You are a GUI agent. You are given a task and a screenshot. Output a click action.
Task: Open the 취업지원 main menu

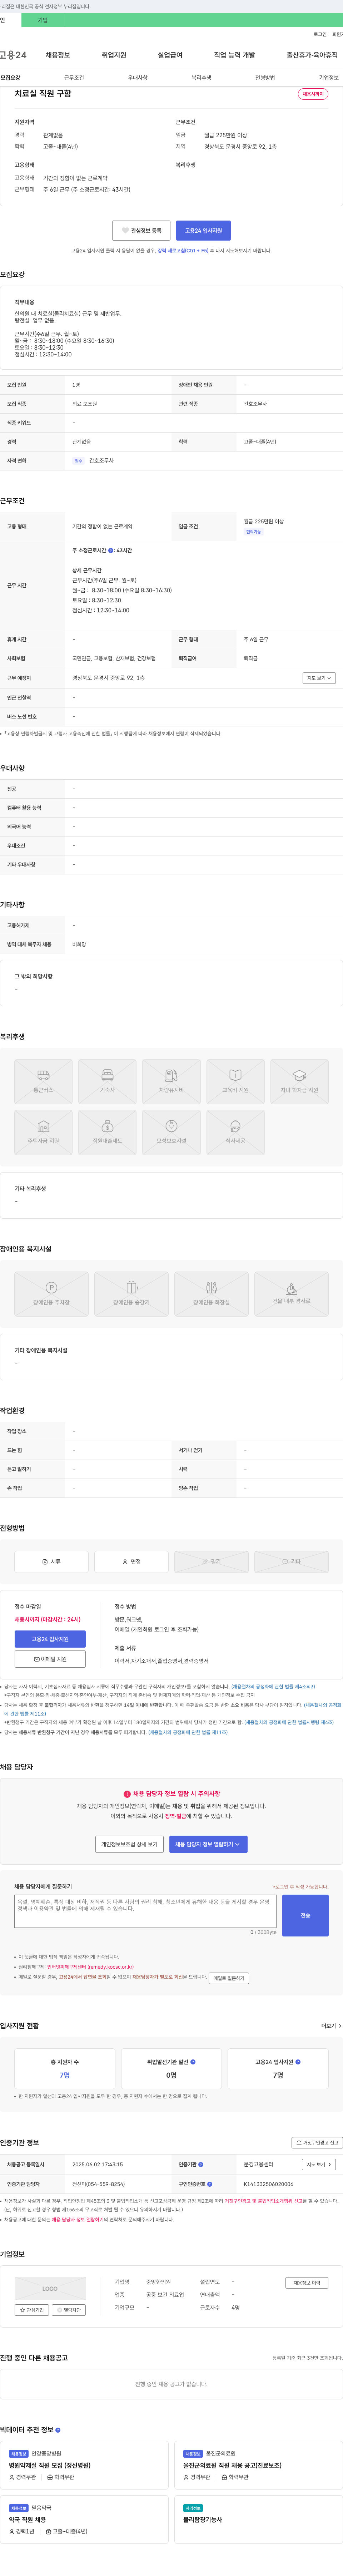114,55
